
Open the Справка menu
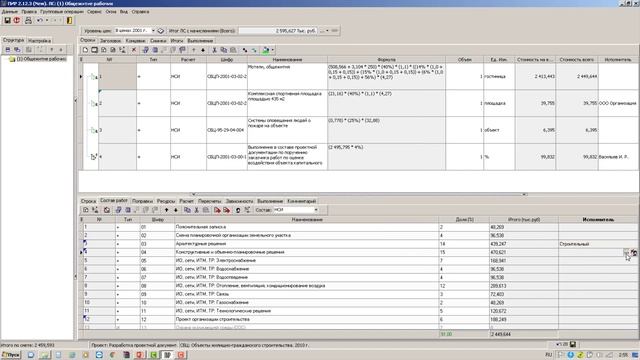(140, 12)
